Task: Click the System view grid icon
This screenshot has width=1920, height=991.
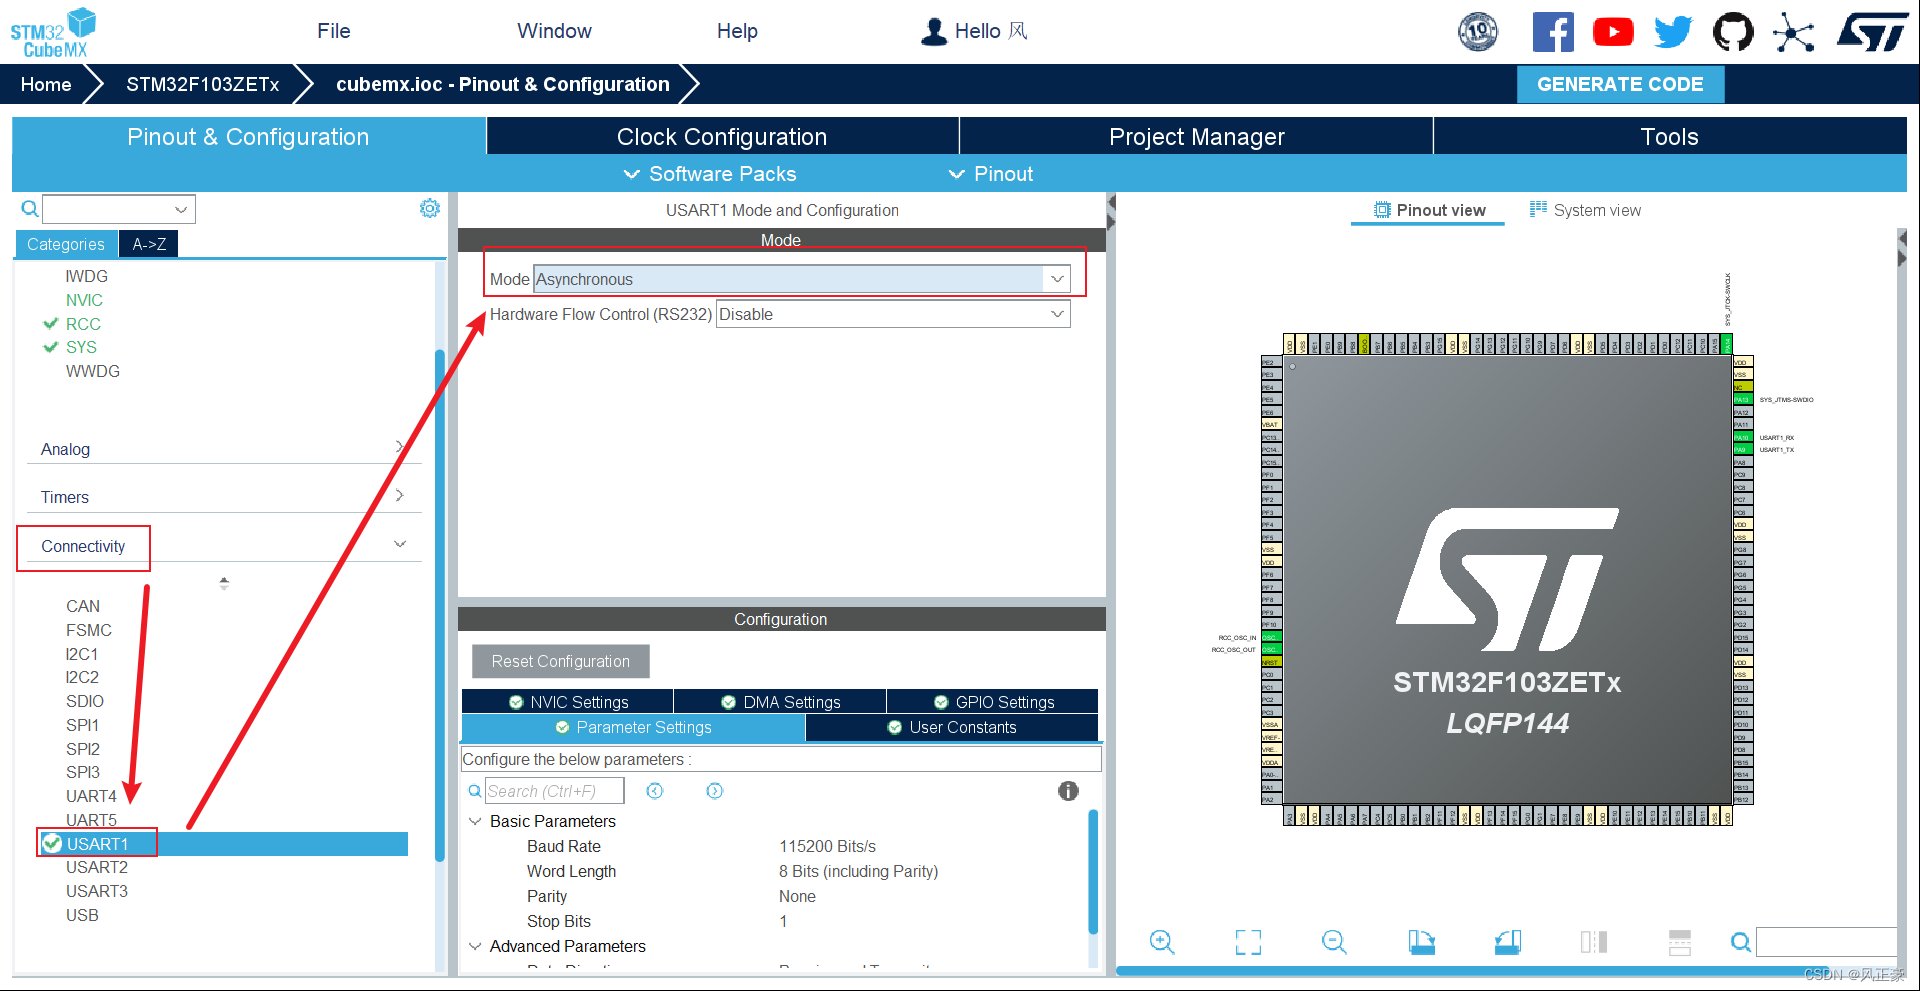Action: (x=1538, y=209)
